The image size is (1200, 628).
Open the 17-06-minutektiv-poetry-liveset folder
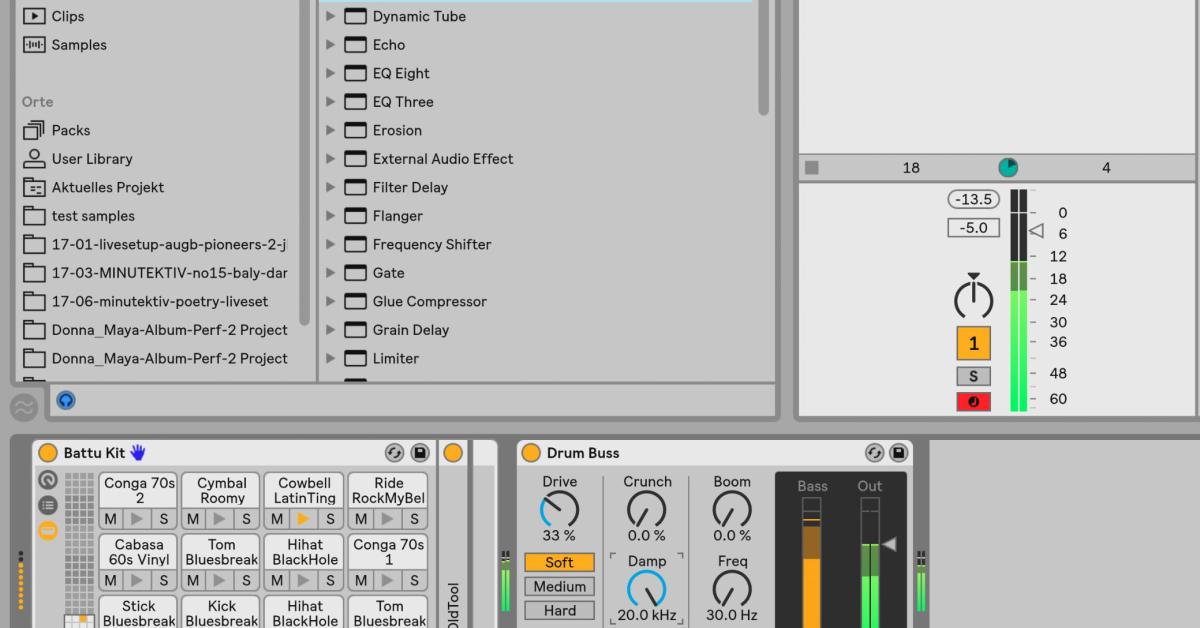(x=160, y=301)
